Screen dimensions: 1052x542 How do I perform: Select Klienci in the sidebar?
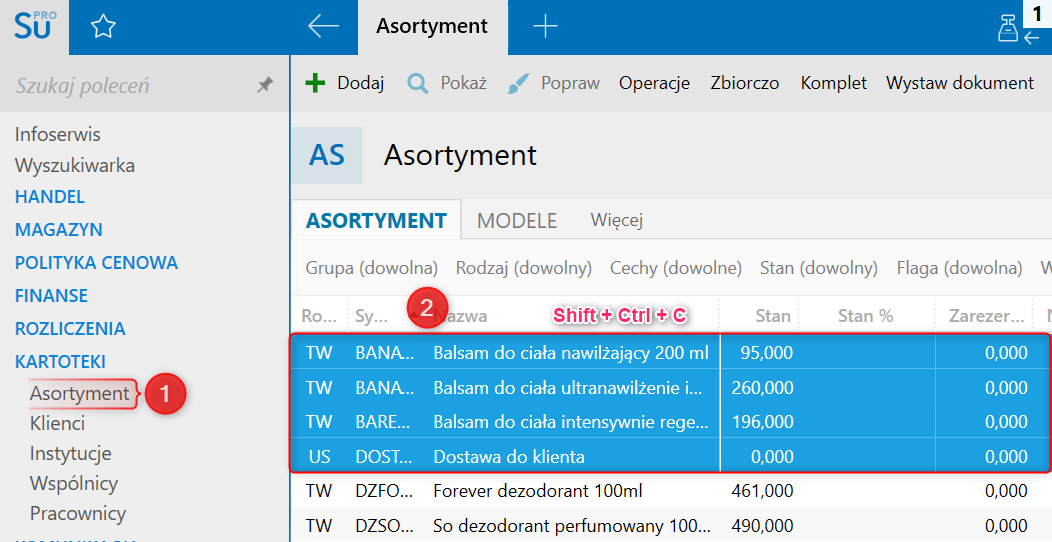click(57, 423)
